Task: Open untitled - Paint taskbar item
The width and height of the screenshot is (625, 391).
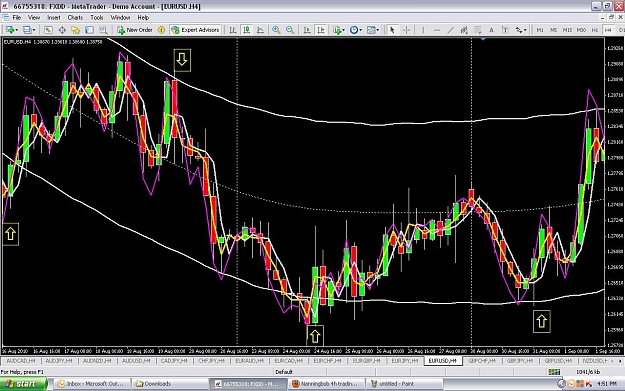Action: (405, 384)
